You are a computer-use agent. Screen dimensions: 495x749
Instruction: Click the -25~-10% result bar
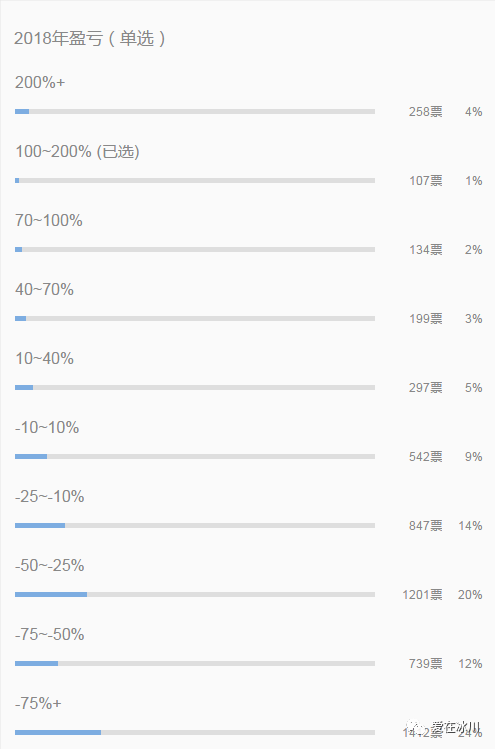[x=195, y=525]
